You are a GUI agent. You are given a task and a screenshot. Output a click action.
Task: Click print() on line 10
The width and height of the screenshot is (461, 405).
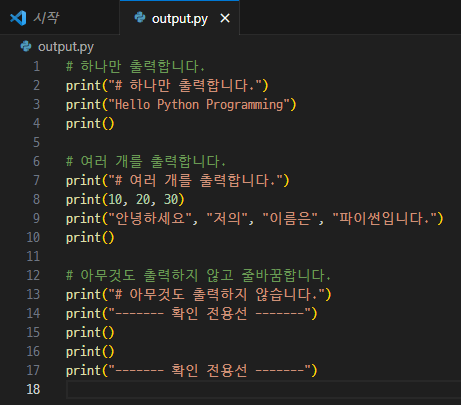coord(90,238)
